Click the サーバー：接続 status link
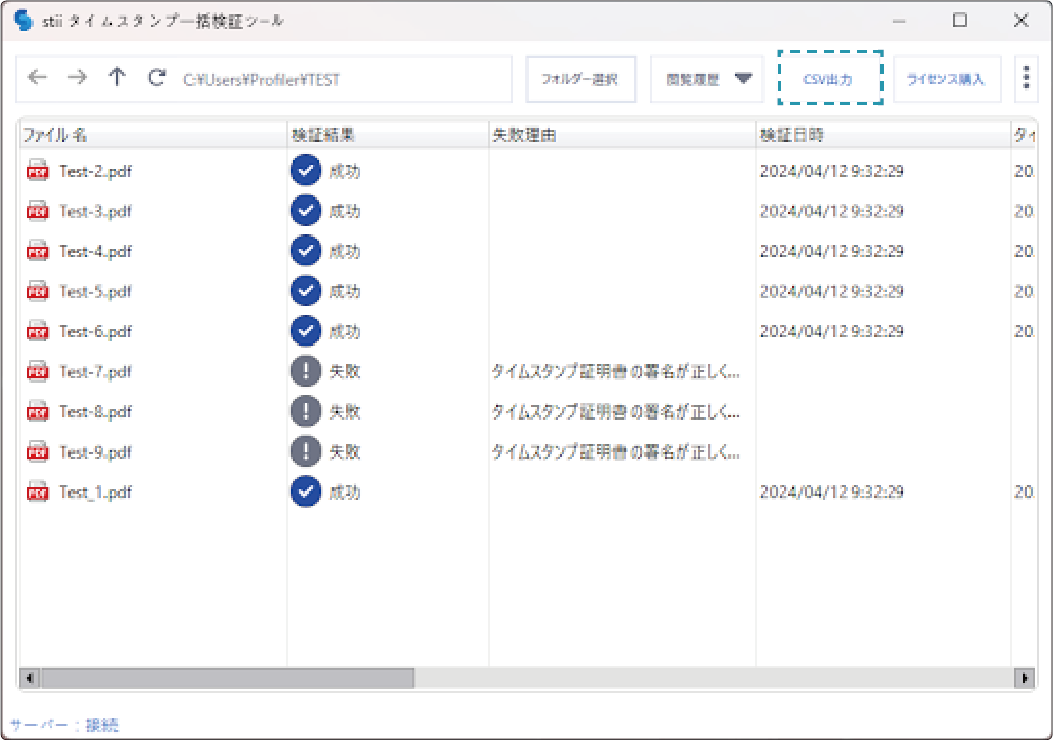 click(64, 724)
